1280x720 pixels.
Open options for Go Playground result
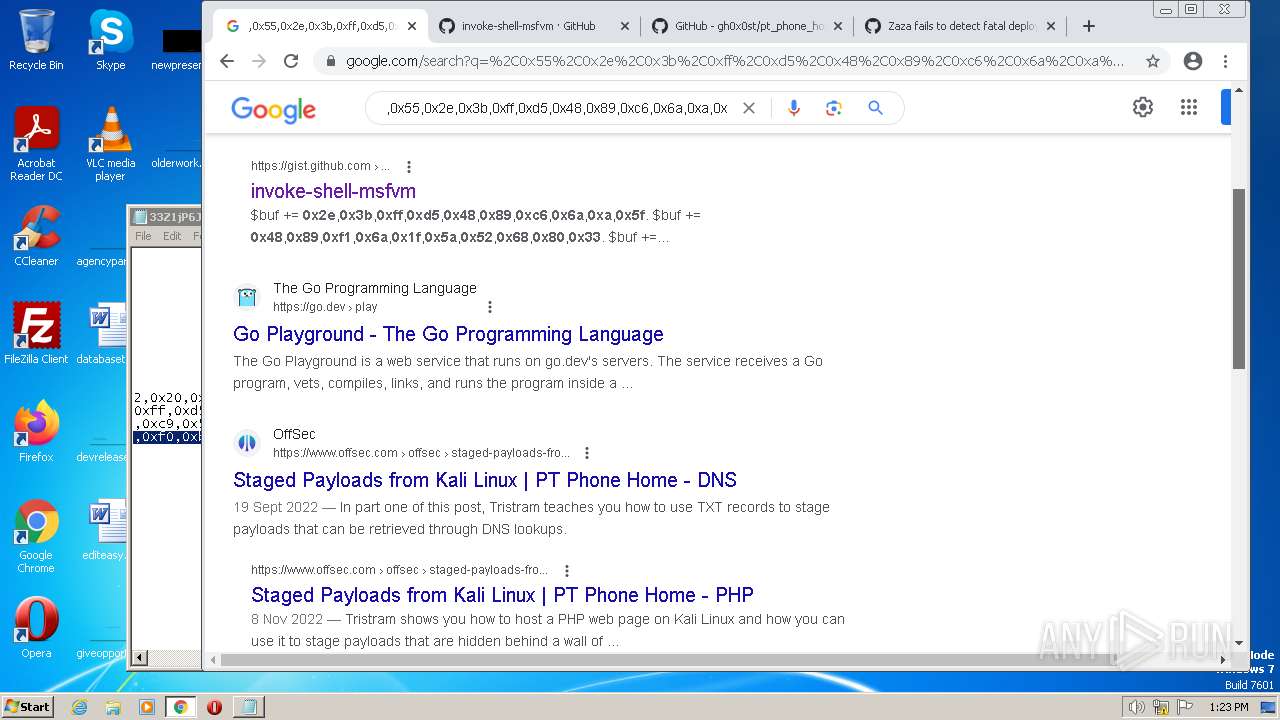(490, 307)
